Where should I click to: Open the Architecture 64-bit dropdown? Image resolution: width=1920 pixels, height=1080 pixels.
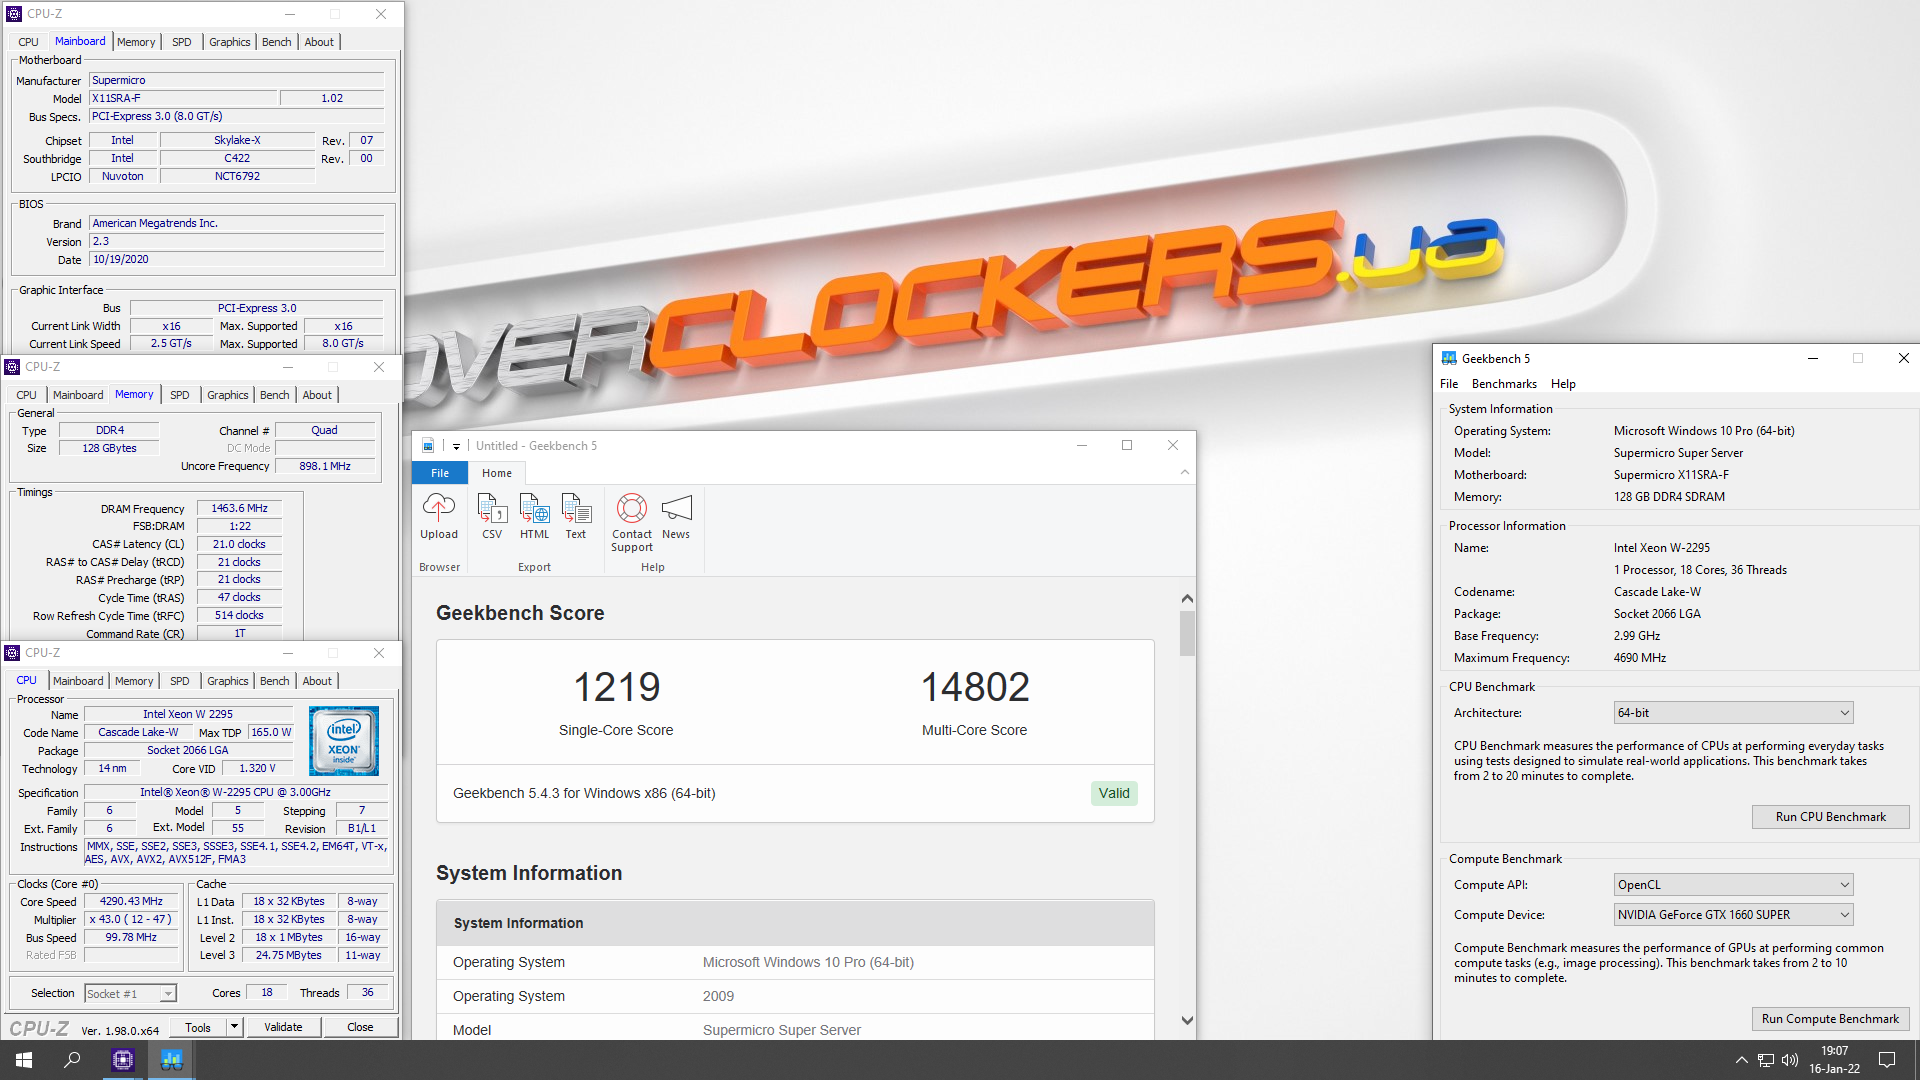(1733, 713)
